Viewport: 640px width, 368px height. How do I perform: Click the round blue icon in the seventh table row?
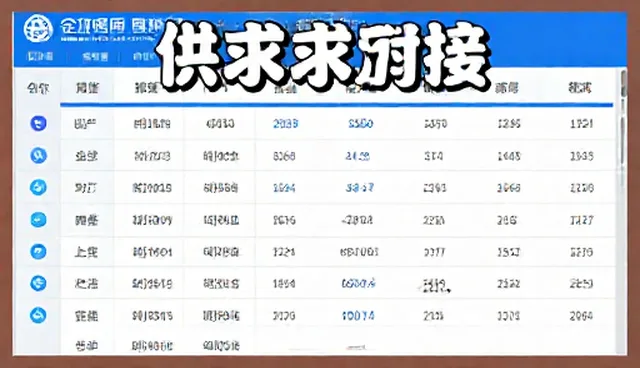tap(38, 315)
